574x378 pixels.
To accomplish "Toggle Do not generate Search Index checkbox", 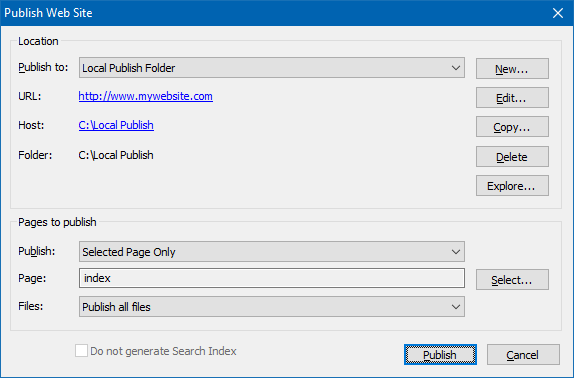I will [81, 351].
